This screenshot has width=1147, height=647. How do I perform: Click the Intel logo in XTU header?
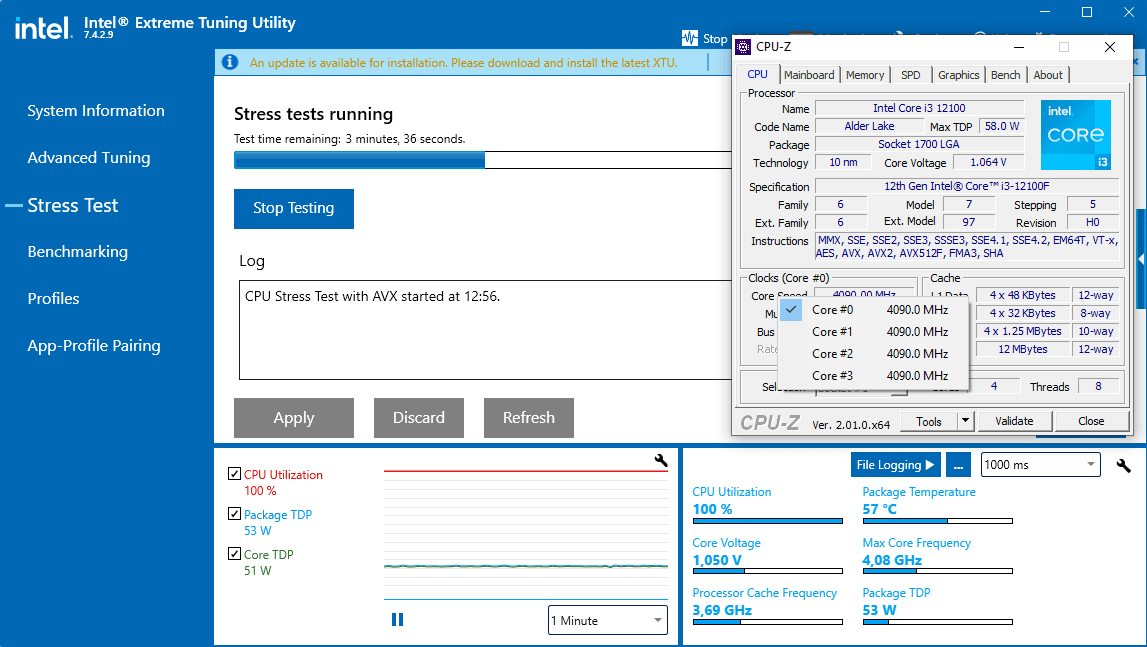point(43,28)
